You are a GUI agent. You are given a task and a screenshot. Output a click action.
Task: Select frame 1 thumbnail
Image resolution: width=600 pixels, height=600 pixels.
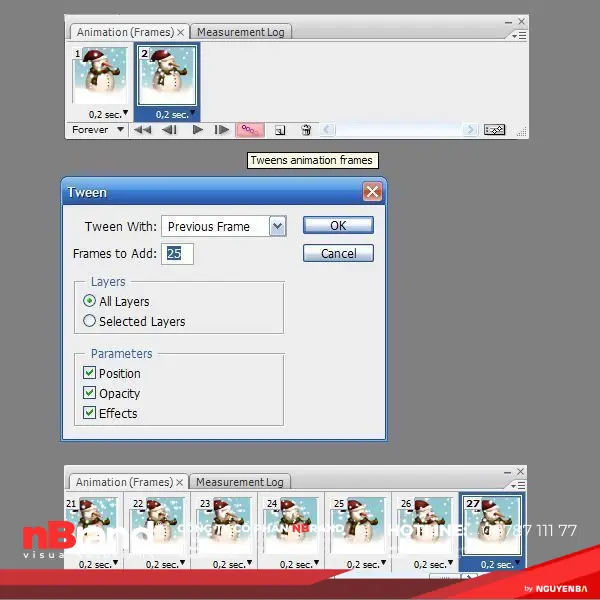tap(100, 76)
